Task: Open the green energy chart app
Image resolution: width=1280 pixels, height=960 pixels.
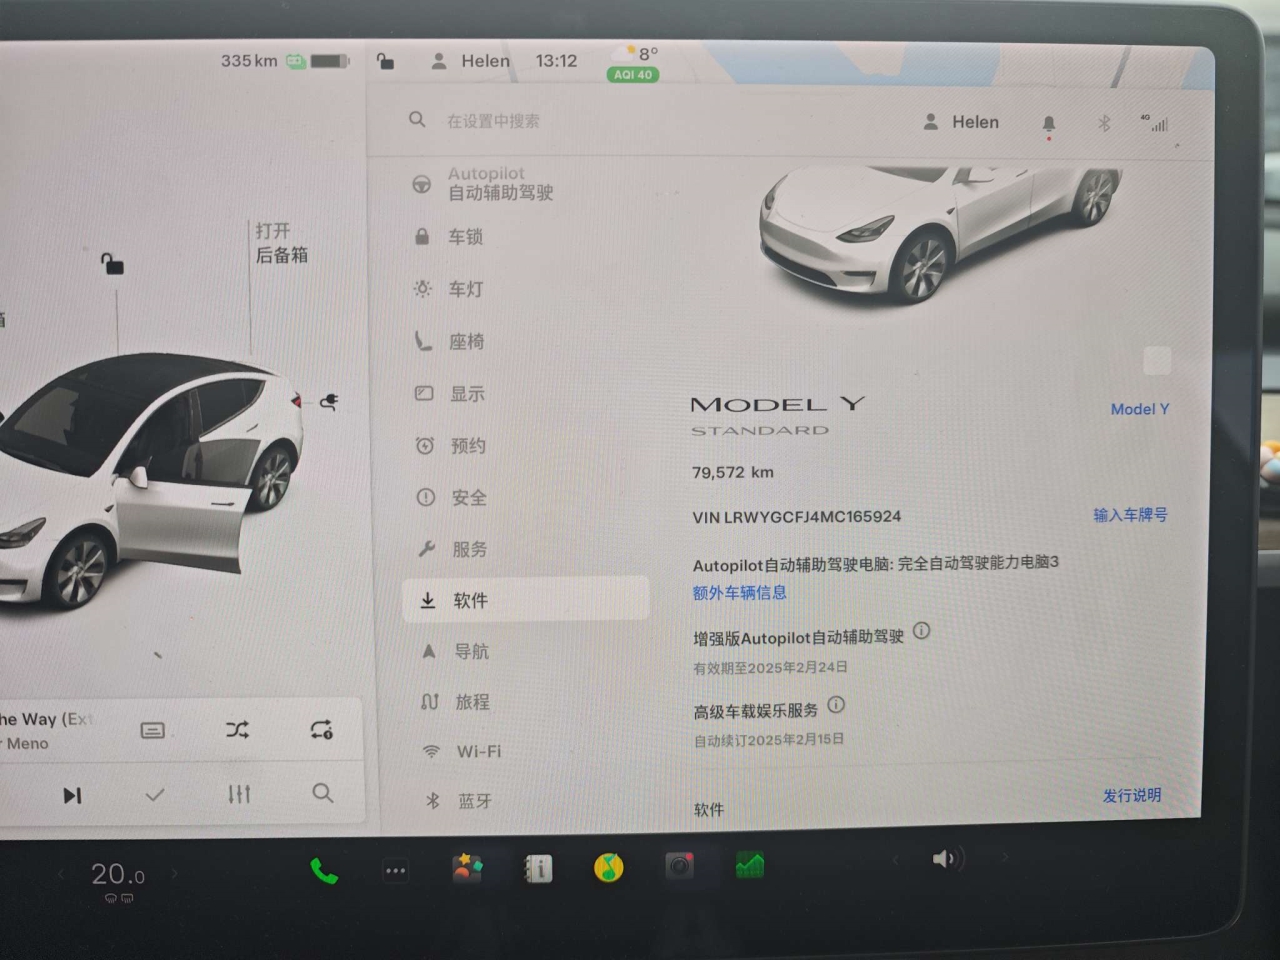Action: pyautogui.click(x=750, y=865)
